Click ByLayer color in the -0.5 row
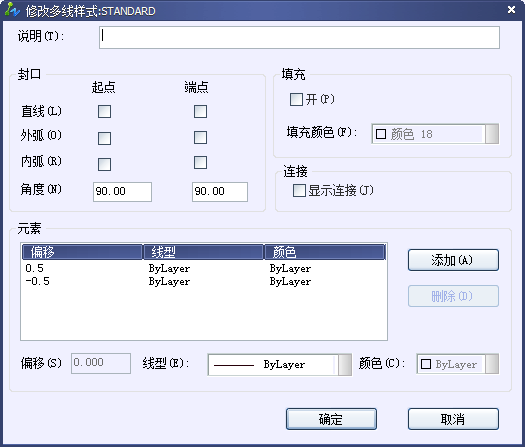This screenshot has height=447, width=525. click(290, 282)
